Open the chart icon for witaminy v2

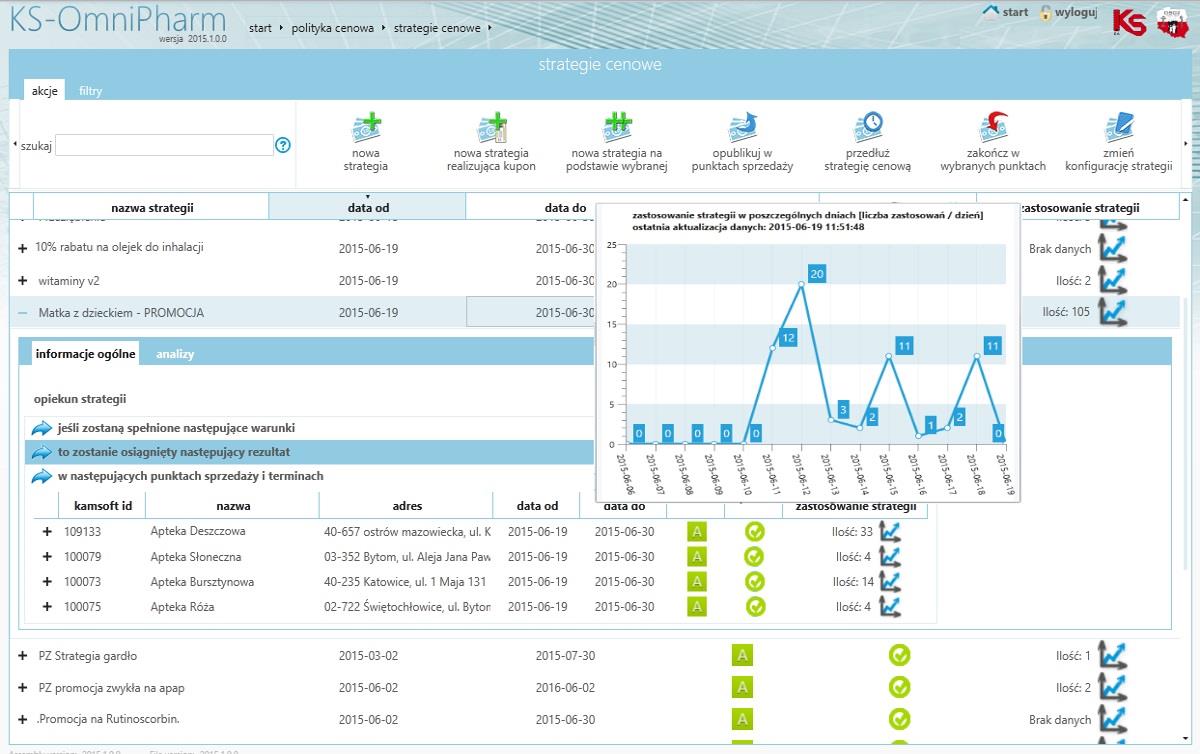(1112, 280)
